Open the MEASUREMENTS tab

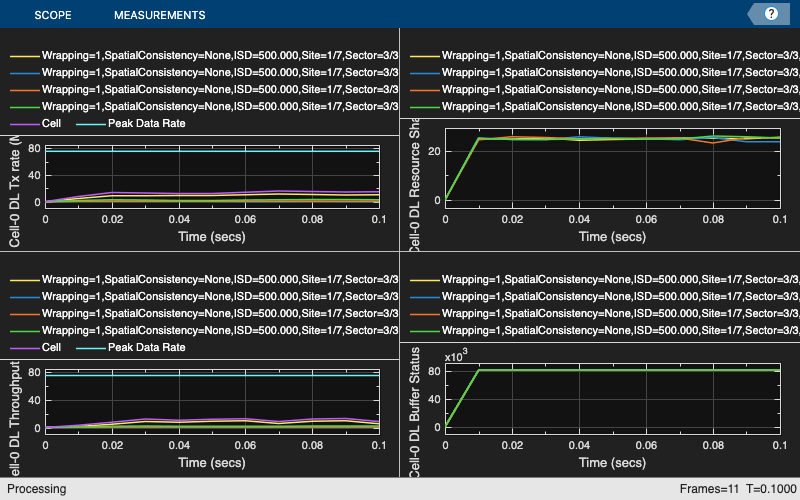tap(159, 15)
